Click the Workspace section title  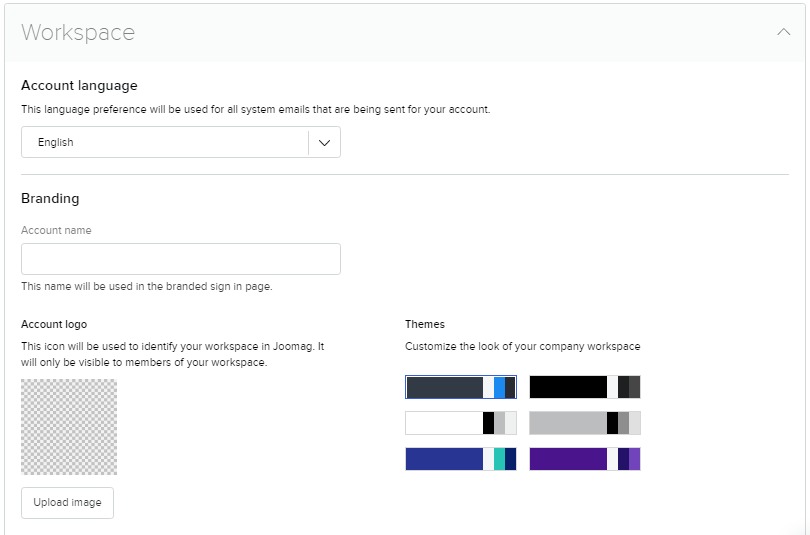tap(78, 32)
